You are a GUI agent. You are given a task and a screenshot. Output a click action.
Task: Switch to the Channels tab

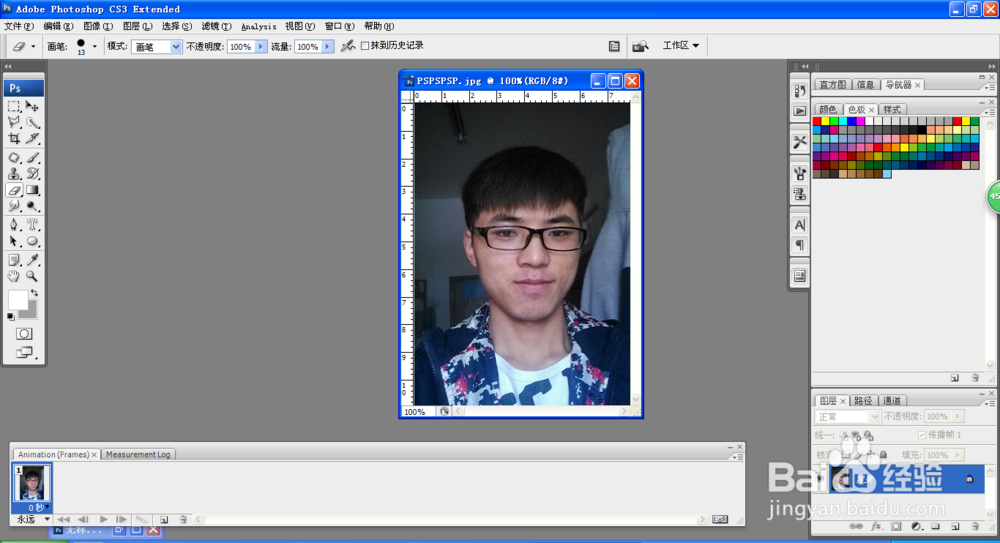[892, 401]
